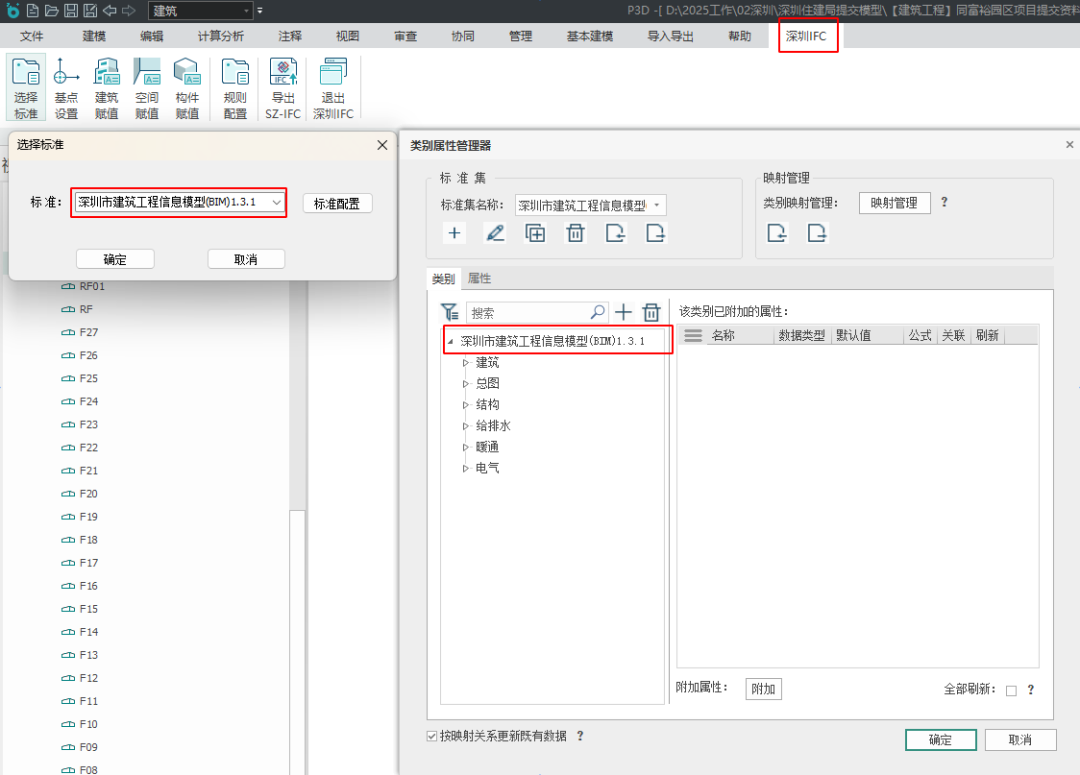
Task: Expand the 电气 category node
Action: 466,468
